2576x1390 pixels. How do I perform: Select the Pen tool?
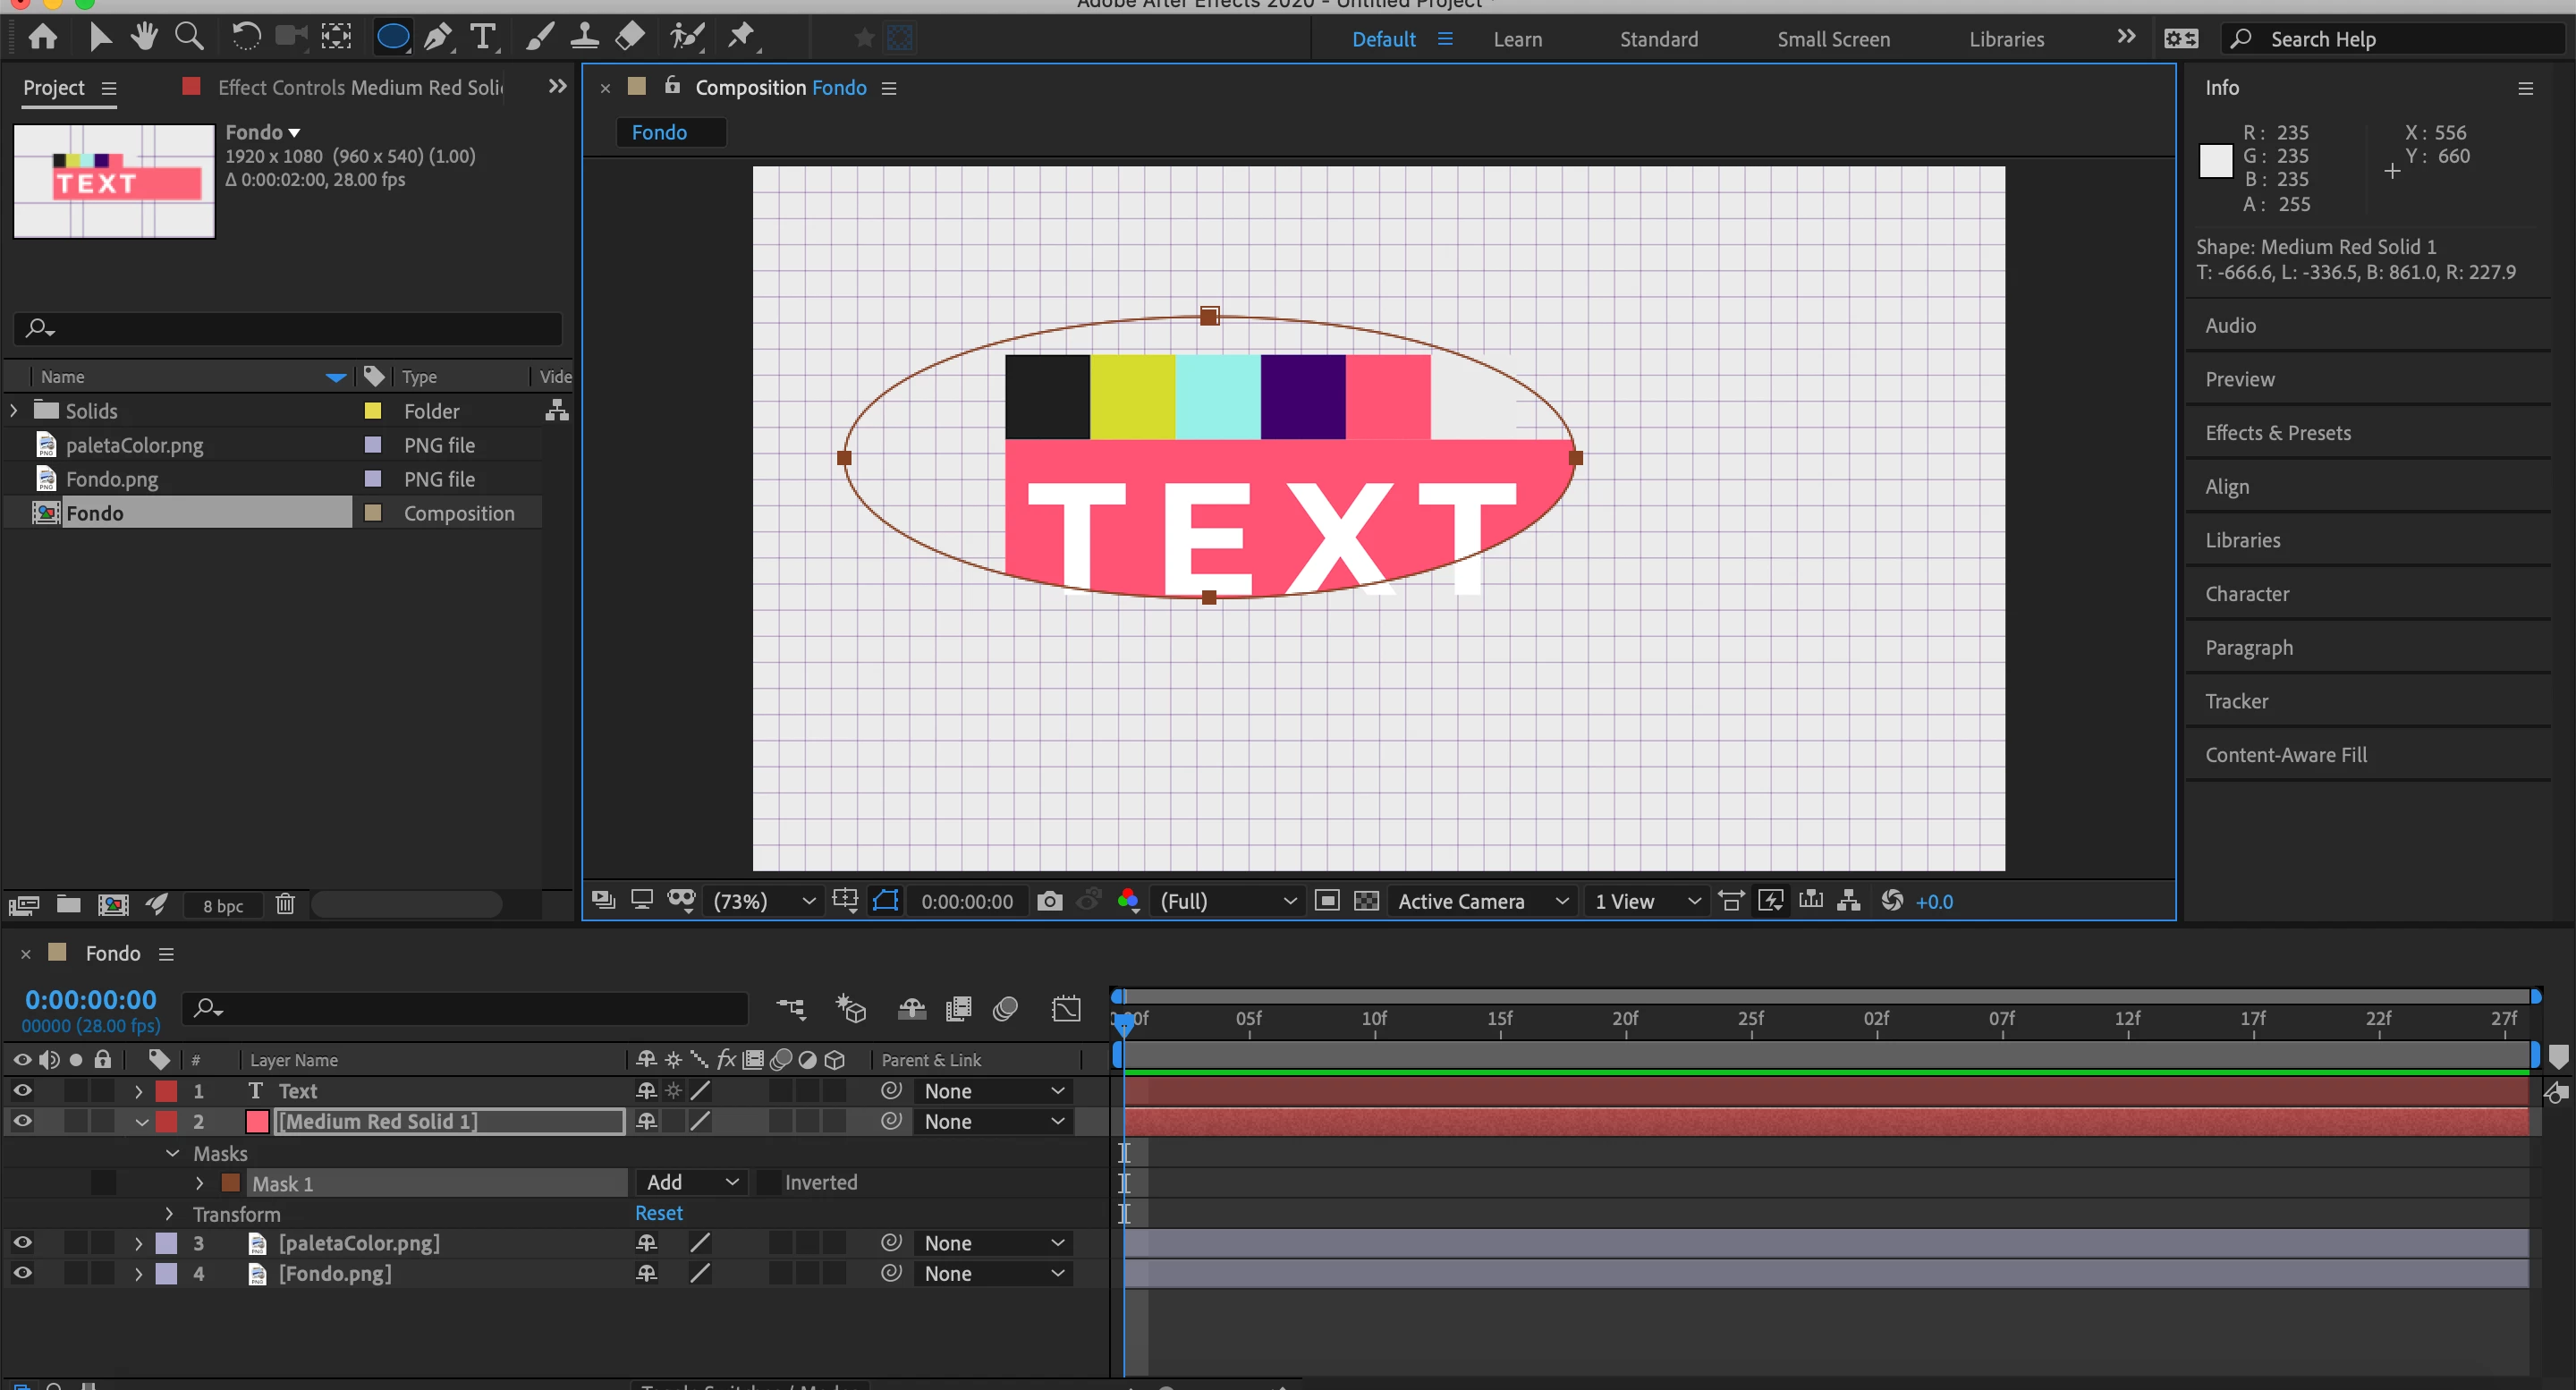(x=437, y=38)
